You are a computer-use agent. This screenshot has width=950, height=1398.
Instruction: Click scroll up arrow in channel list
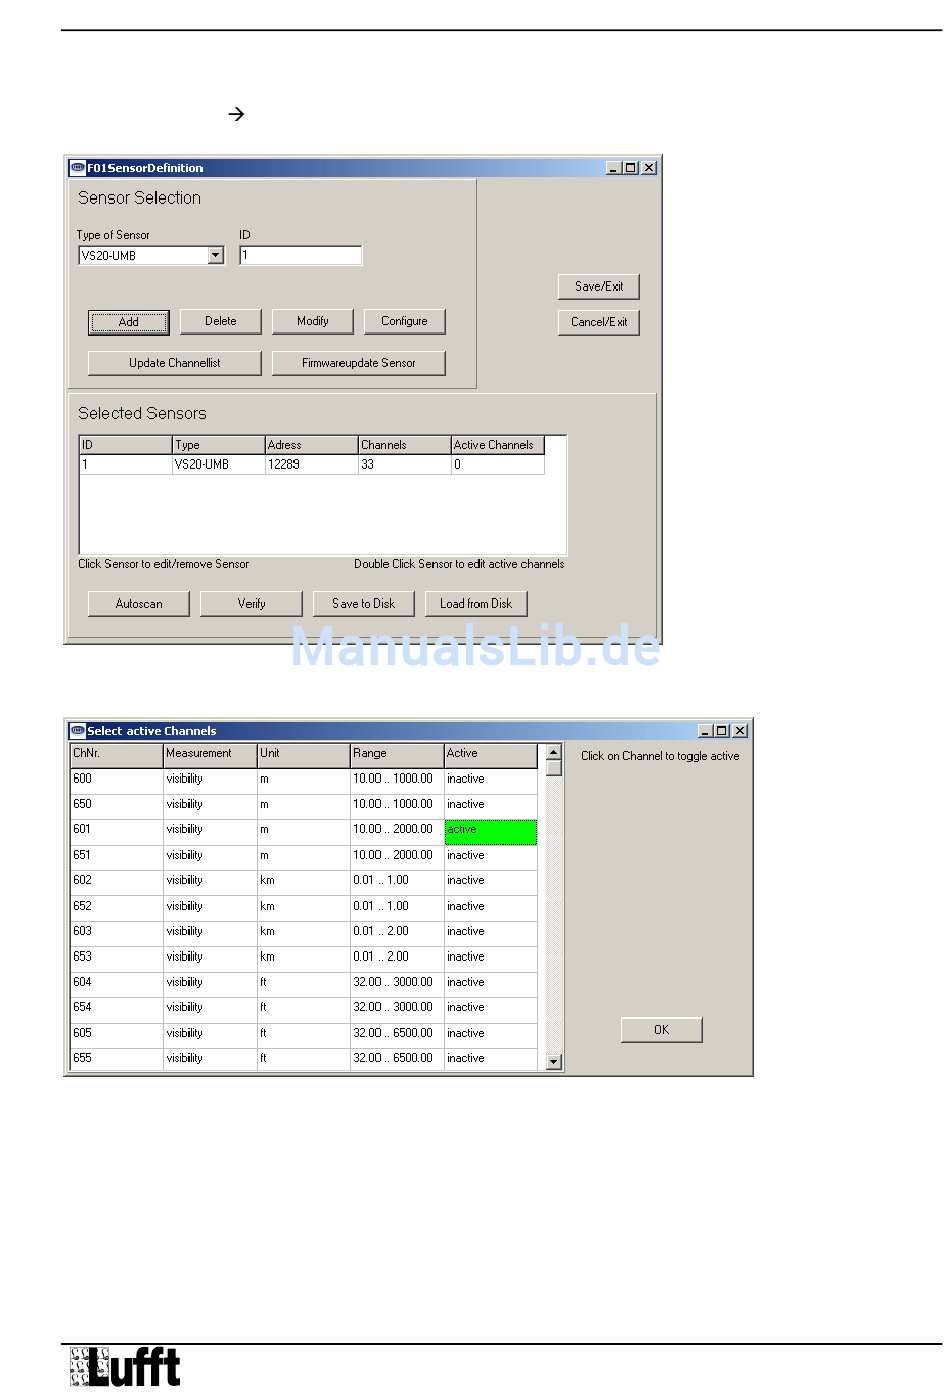(x=554, y=752)
